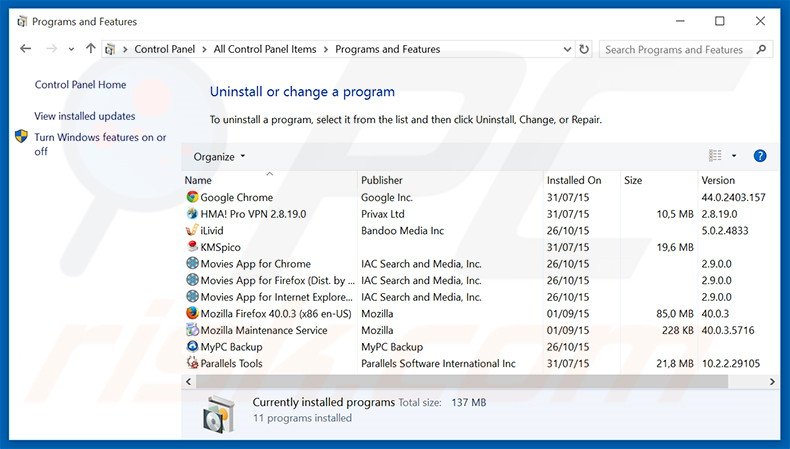The image size is (790, 449).
Task: Click the Movies App for Firefox icon
Action: 192,280
